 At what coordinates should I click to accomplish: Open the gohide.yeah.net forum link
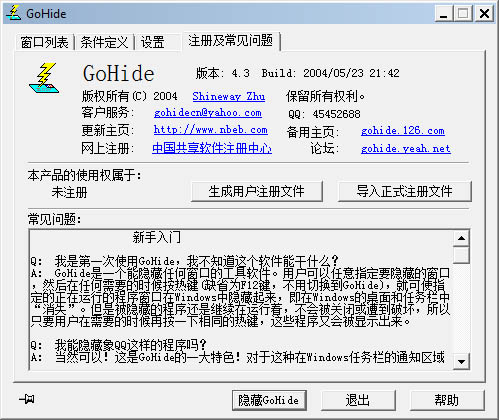(406, 148)
